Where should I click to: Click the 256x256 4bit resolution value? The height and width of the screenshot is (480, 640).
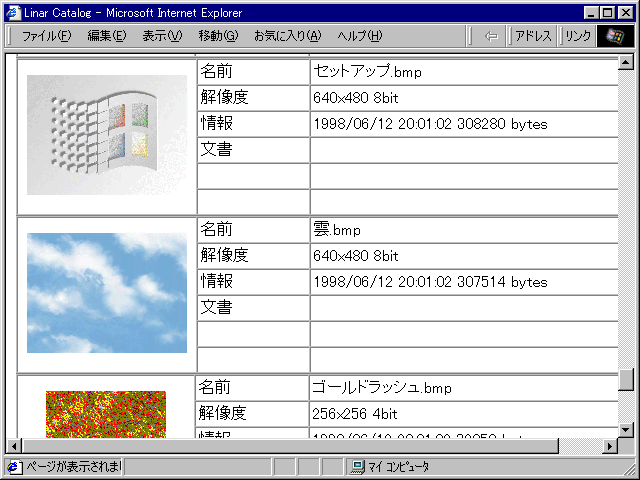(x=355, y=413)
